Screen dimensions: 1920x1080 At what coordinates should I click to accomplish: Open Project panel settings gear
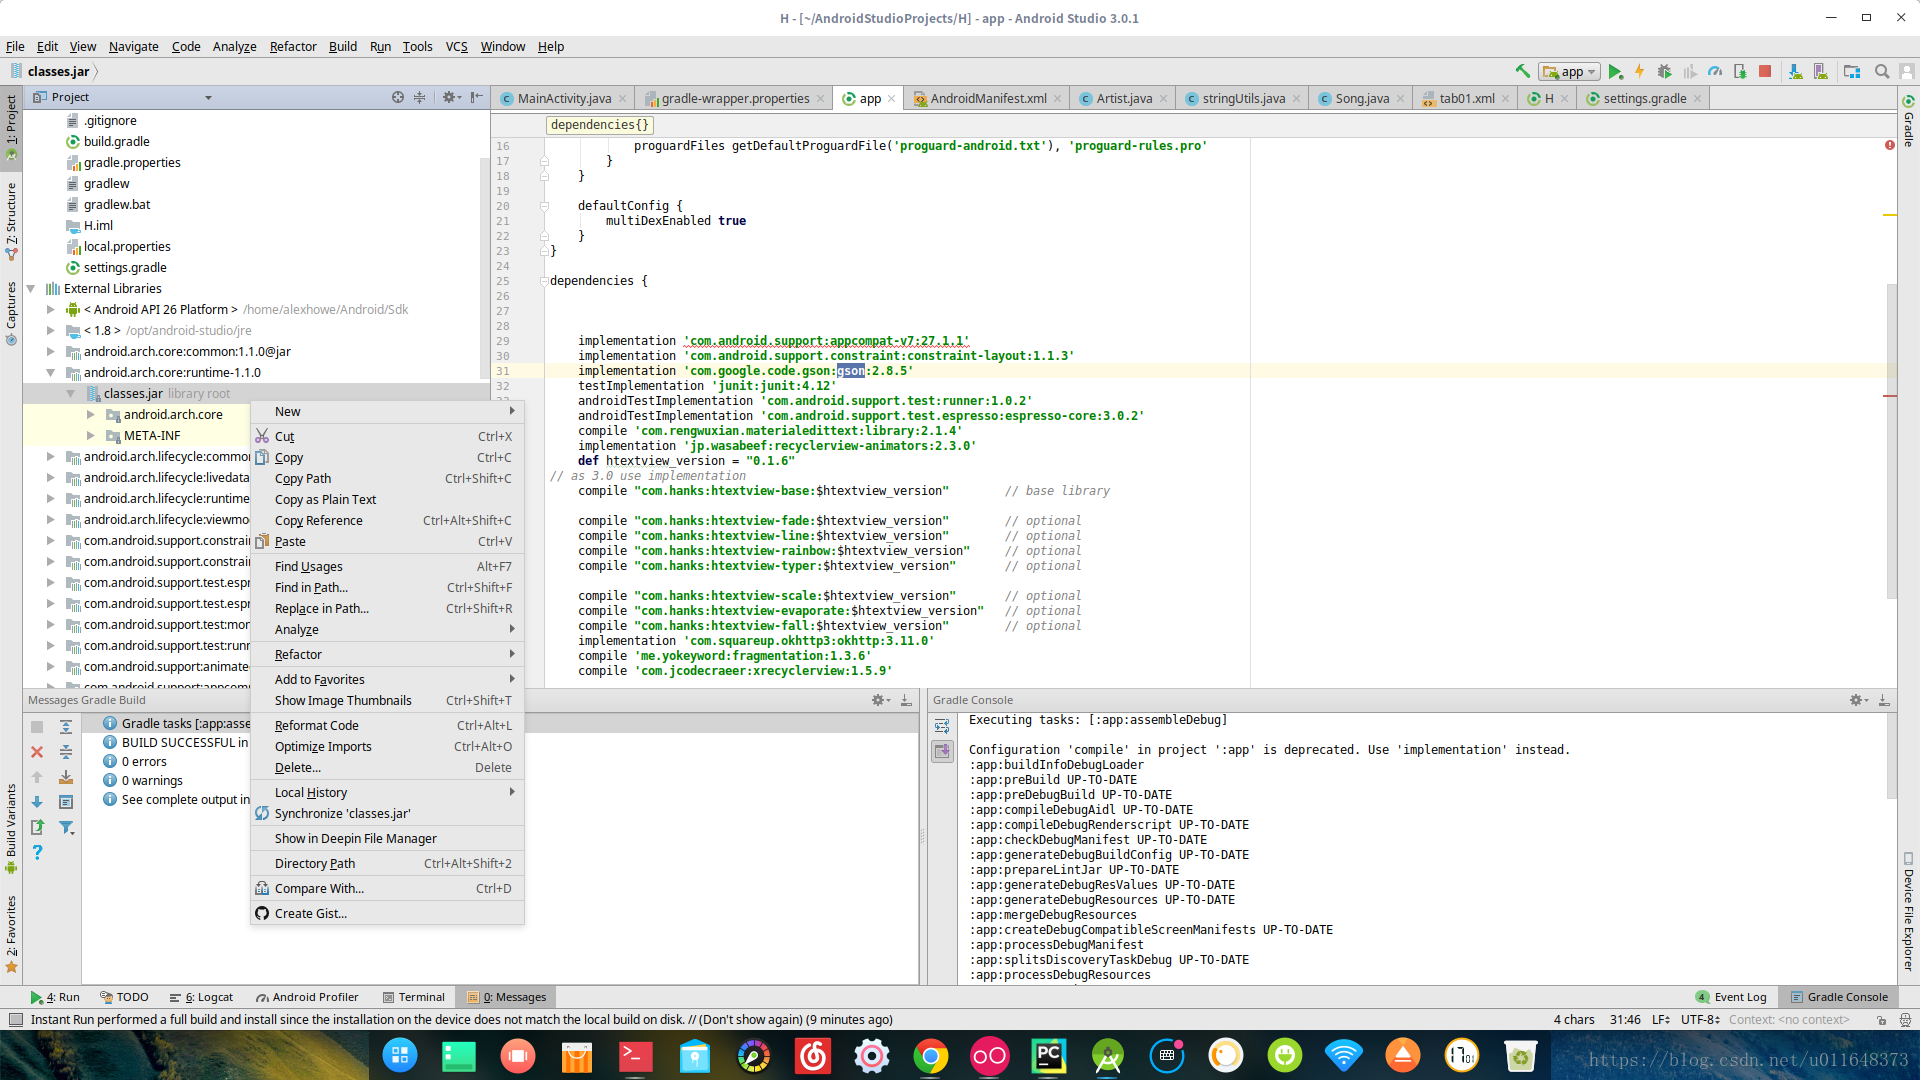pos(451,97)
